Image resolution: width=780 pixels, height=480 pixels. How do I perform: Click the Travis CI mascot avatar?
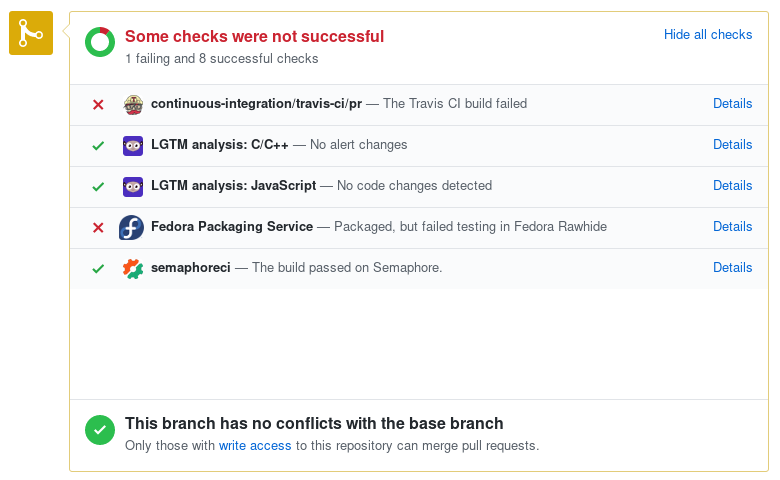[133, 104]
